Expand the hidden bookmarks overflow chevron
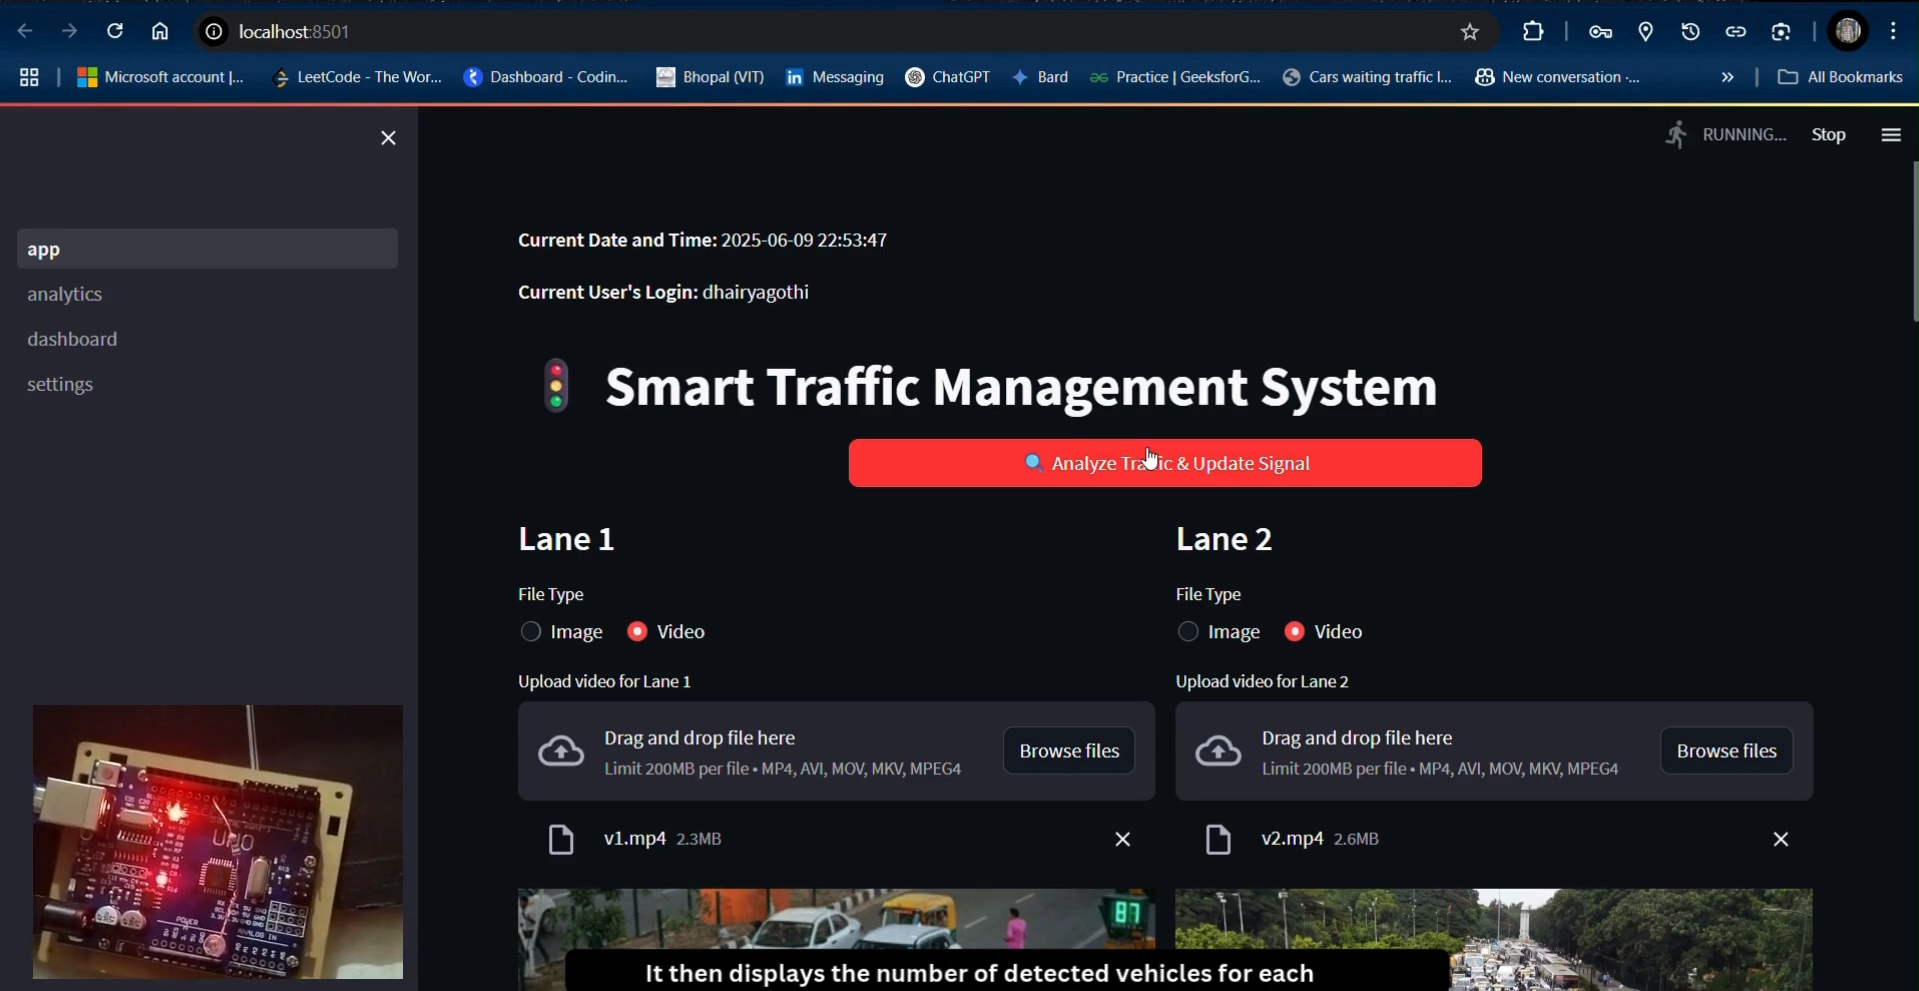The image size is (1919, 991). tap(1727, 78)
